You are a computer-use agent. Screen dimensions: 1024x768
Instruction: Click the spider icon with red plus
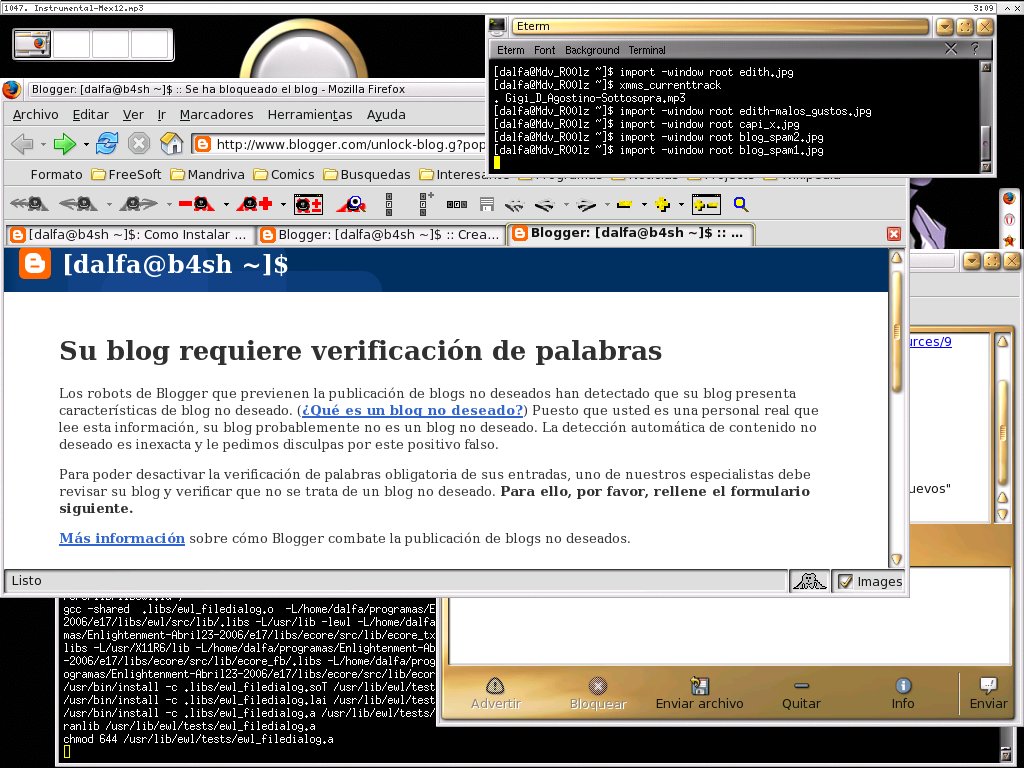click(254, 204)
